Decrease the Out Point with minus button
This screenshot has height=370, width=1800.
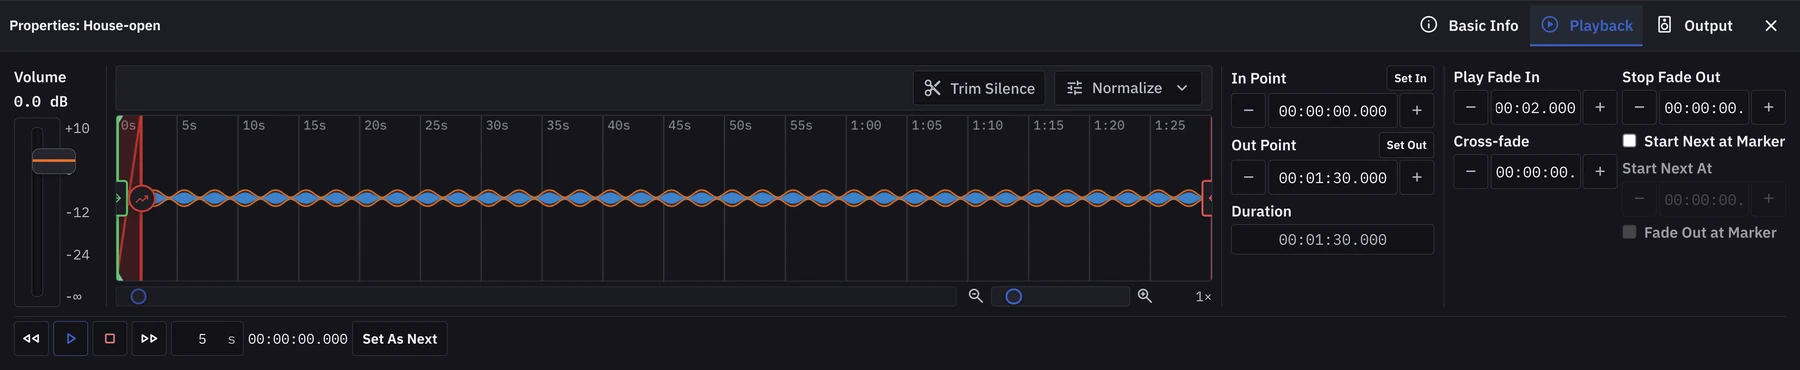pos(1248,178)
